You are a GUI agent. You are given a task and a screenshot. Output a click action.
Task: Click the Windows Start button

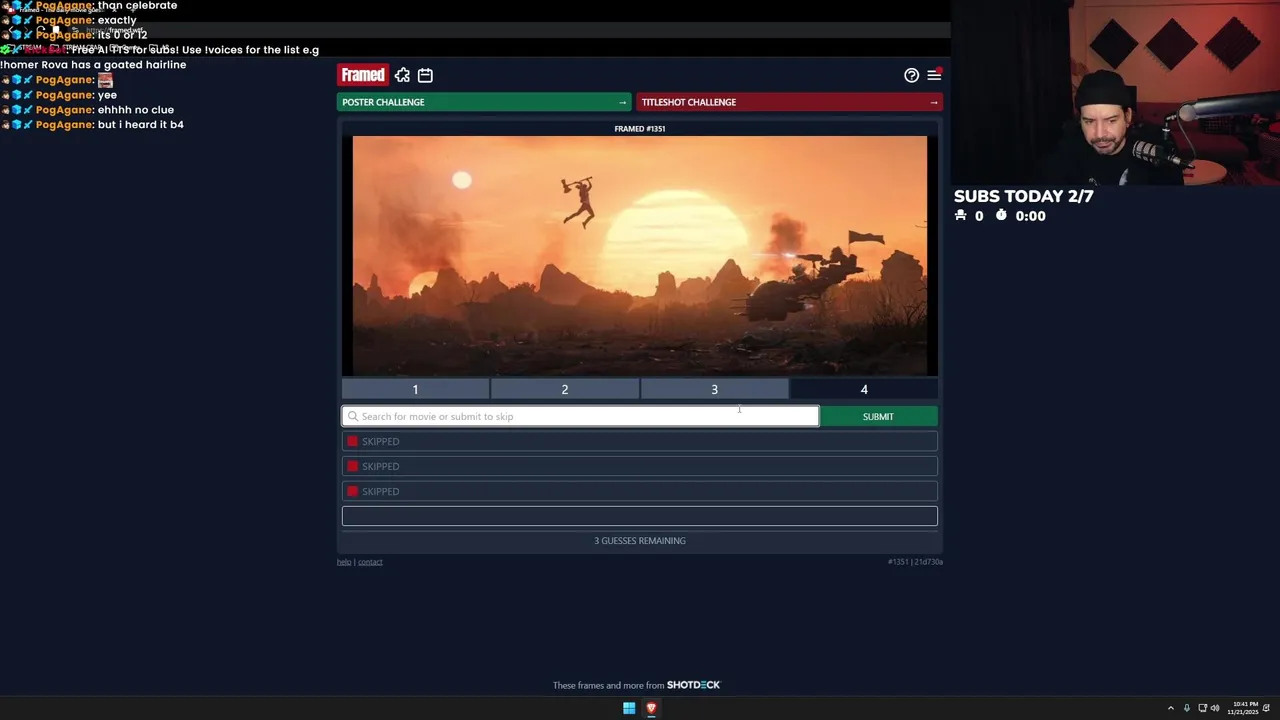pyautogui.click(x=629, y=708)
